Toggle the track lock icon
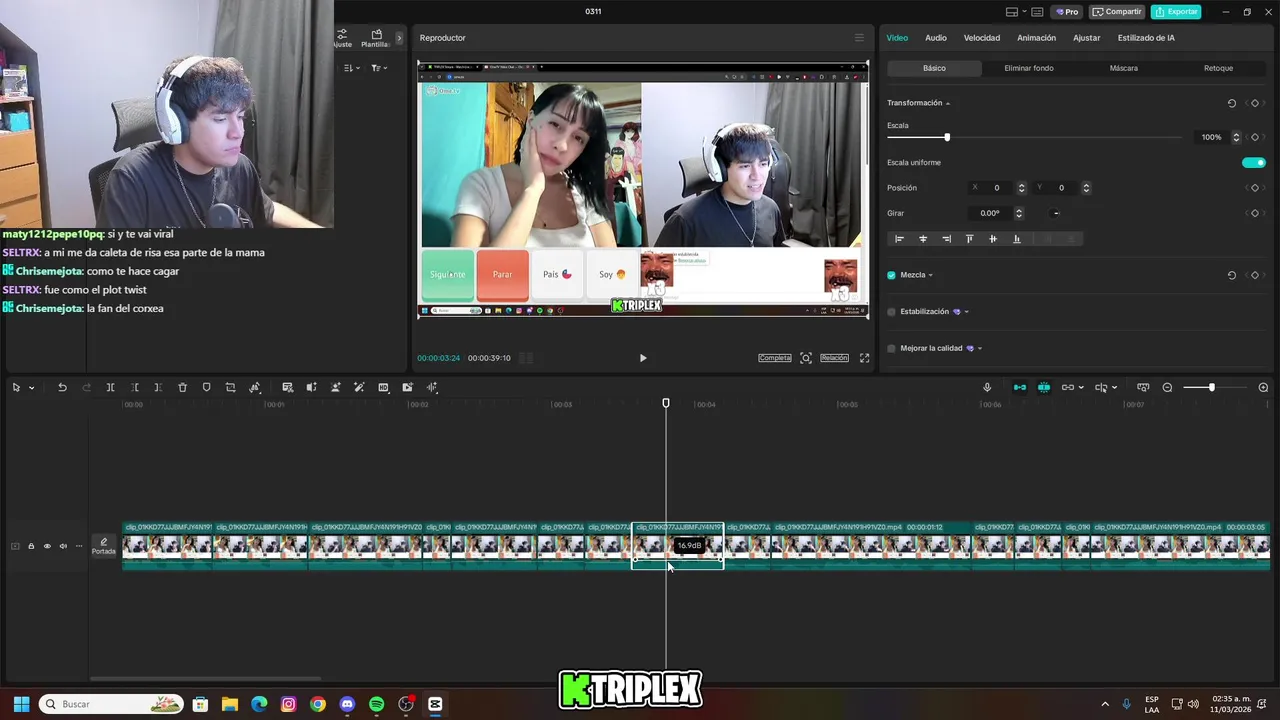 pyautogui.click(x=31, y=546)
